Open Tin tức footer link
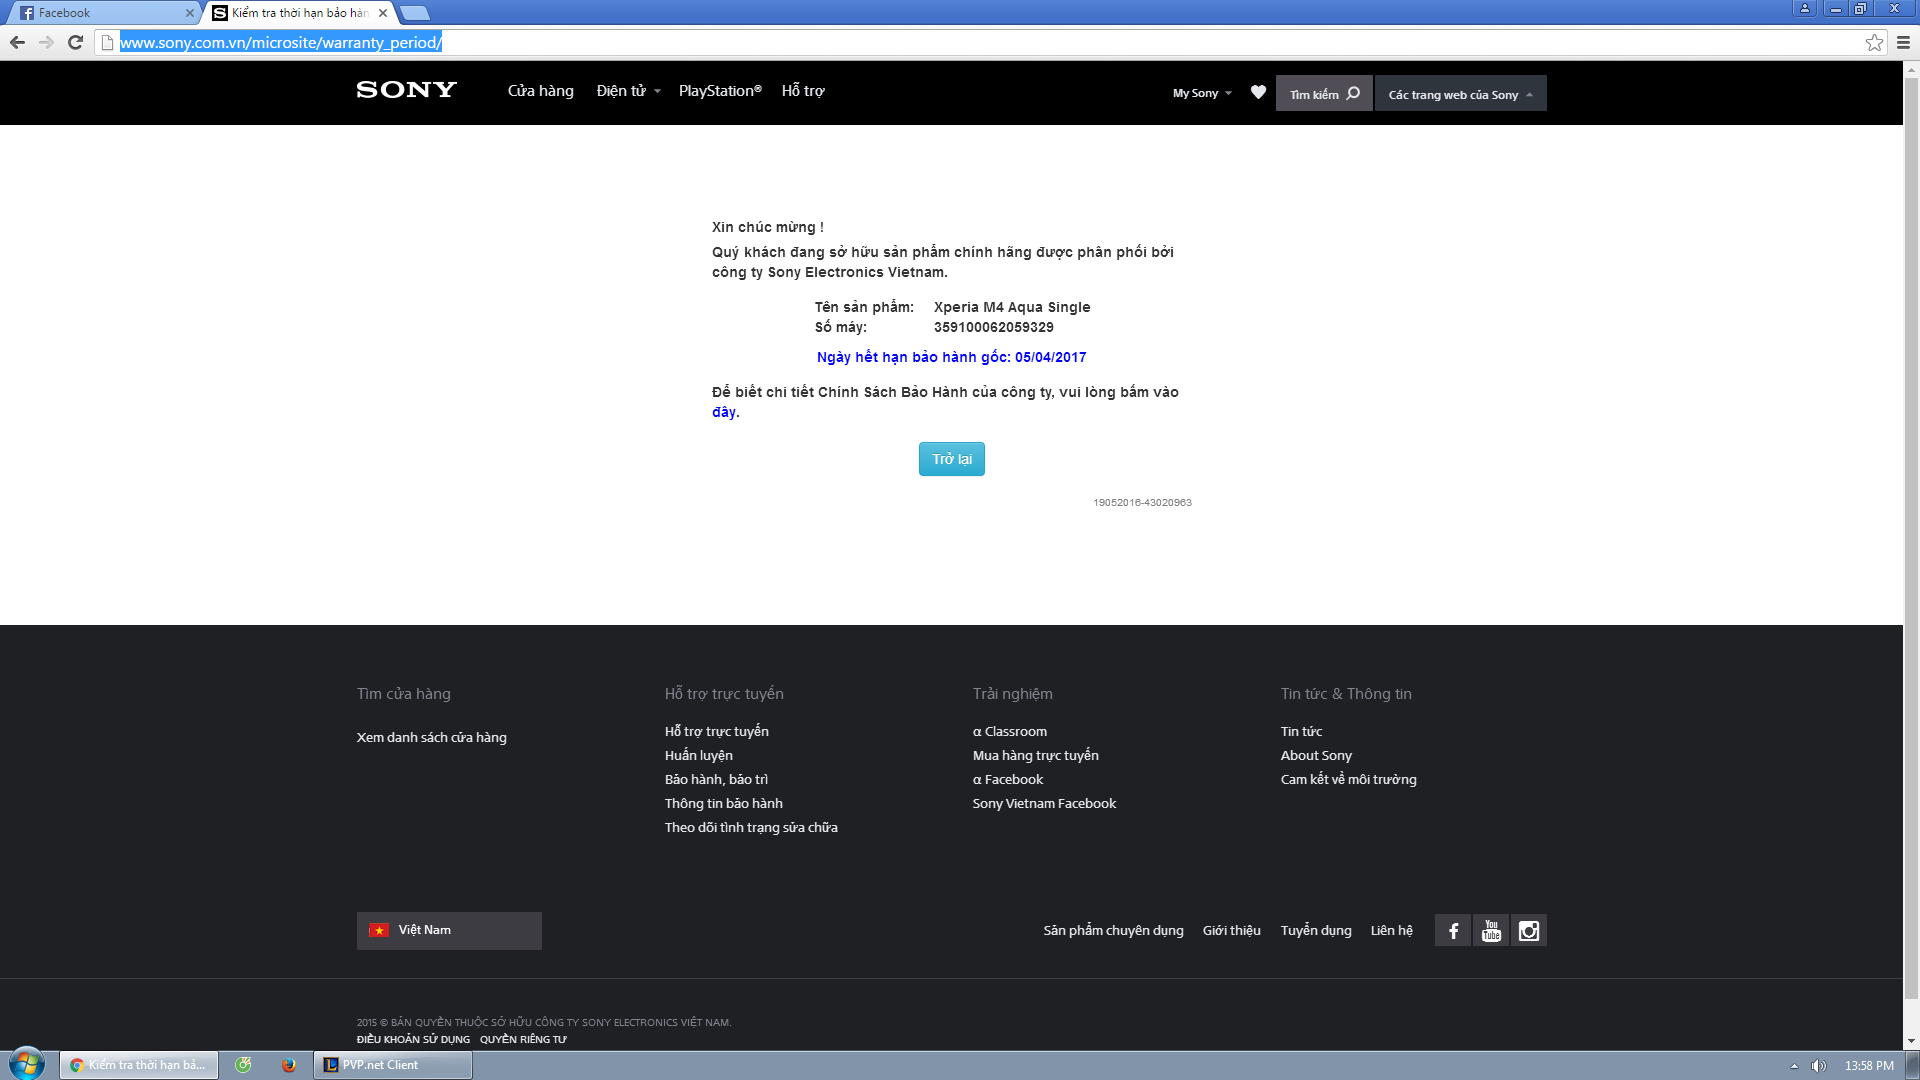Image resolution: width=1920 pixels, height=1080 pixels. (x=1302, y=731)
